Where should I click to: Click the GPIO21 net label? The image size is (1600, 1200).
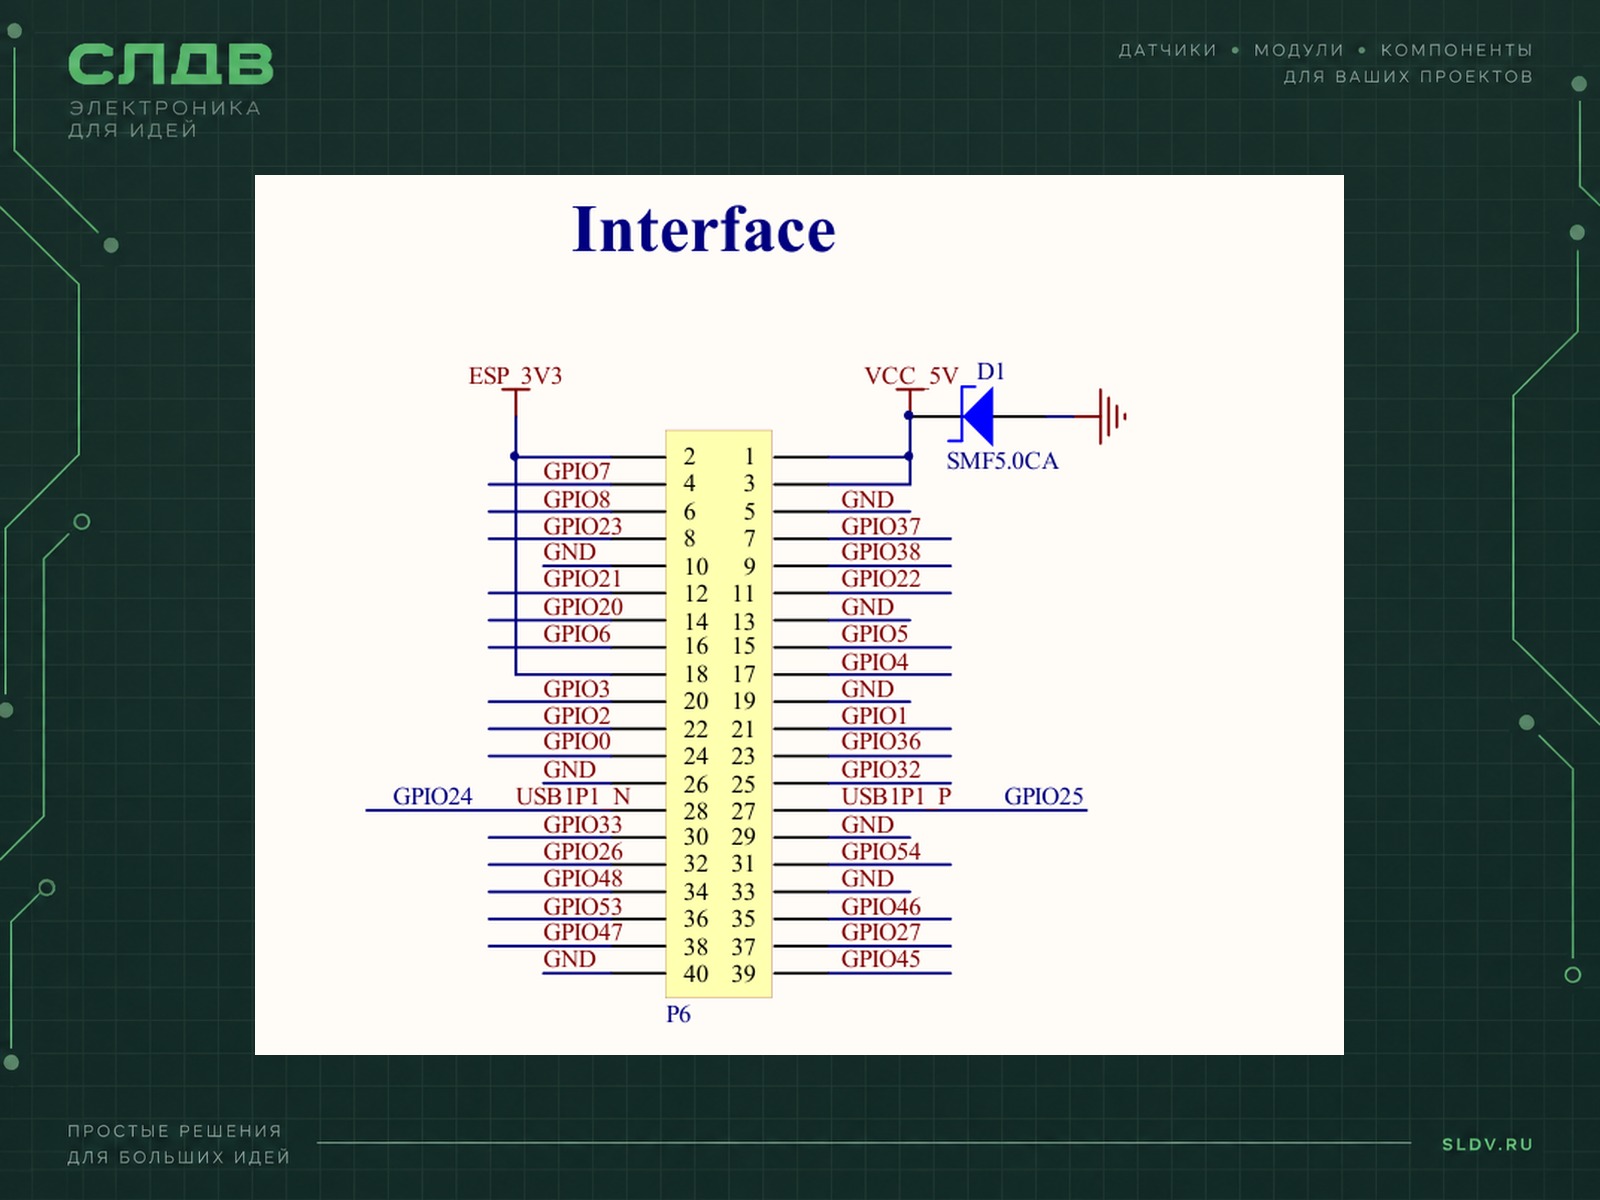(582, 579)
